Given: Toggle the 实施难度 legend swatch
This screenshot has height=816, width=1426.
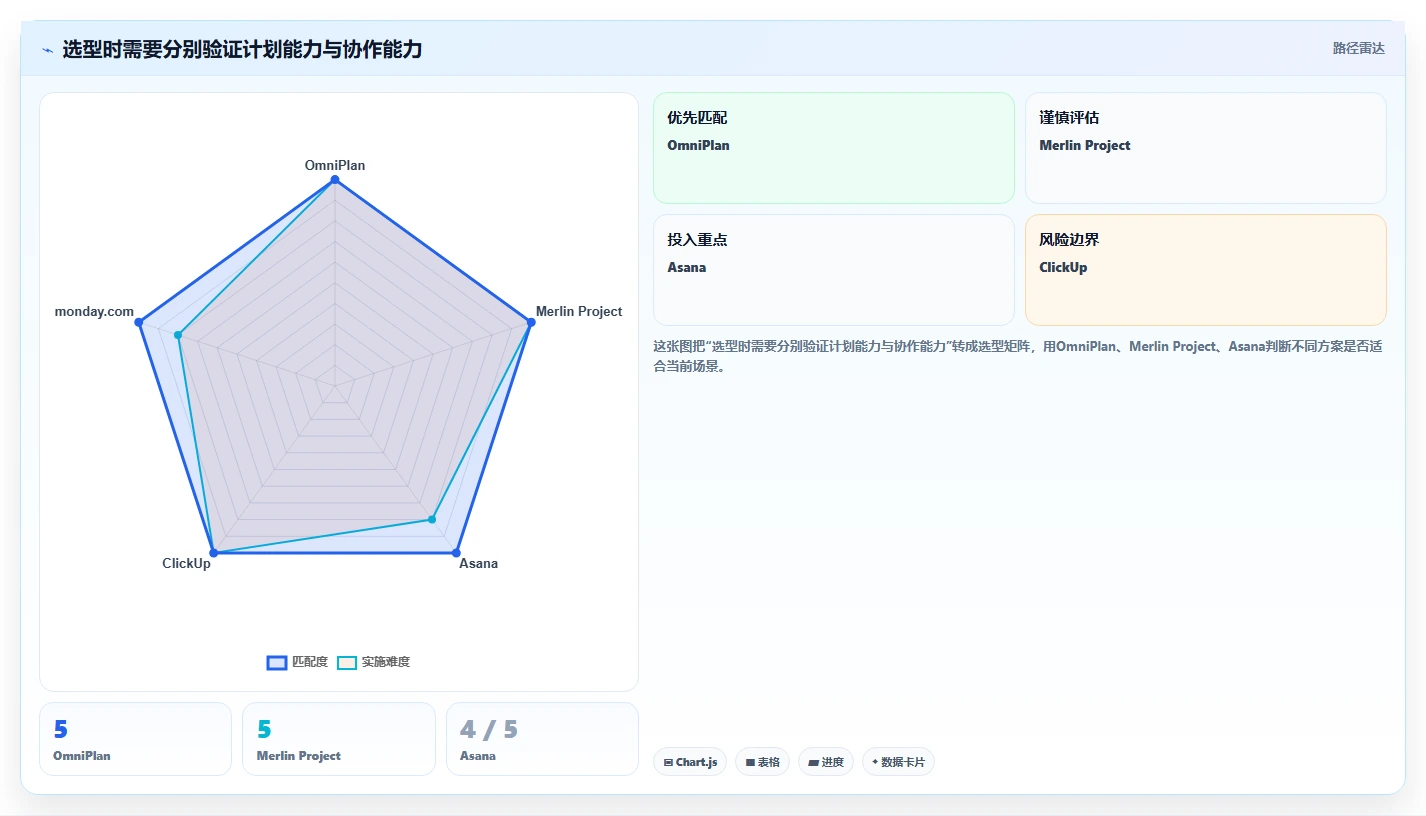Looking at the screenshot, I should [347, 662].
